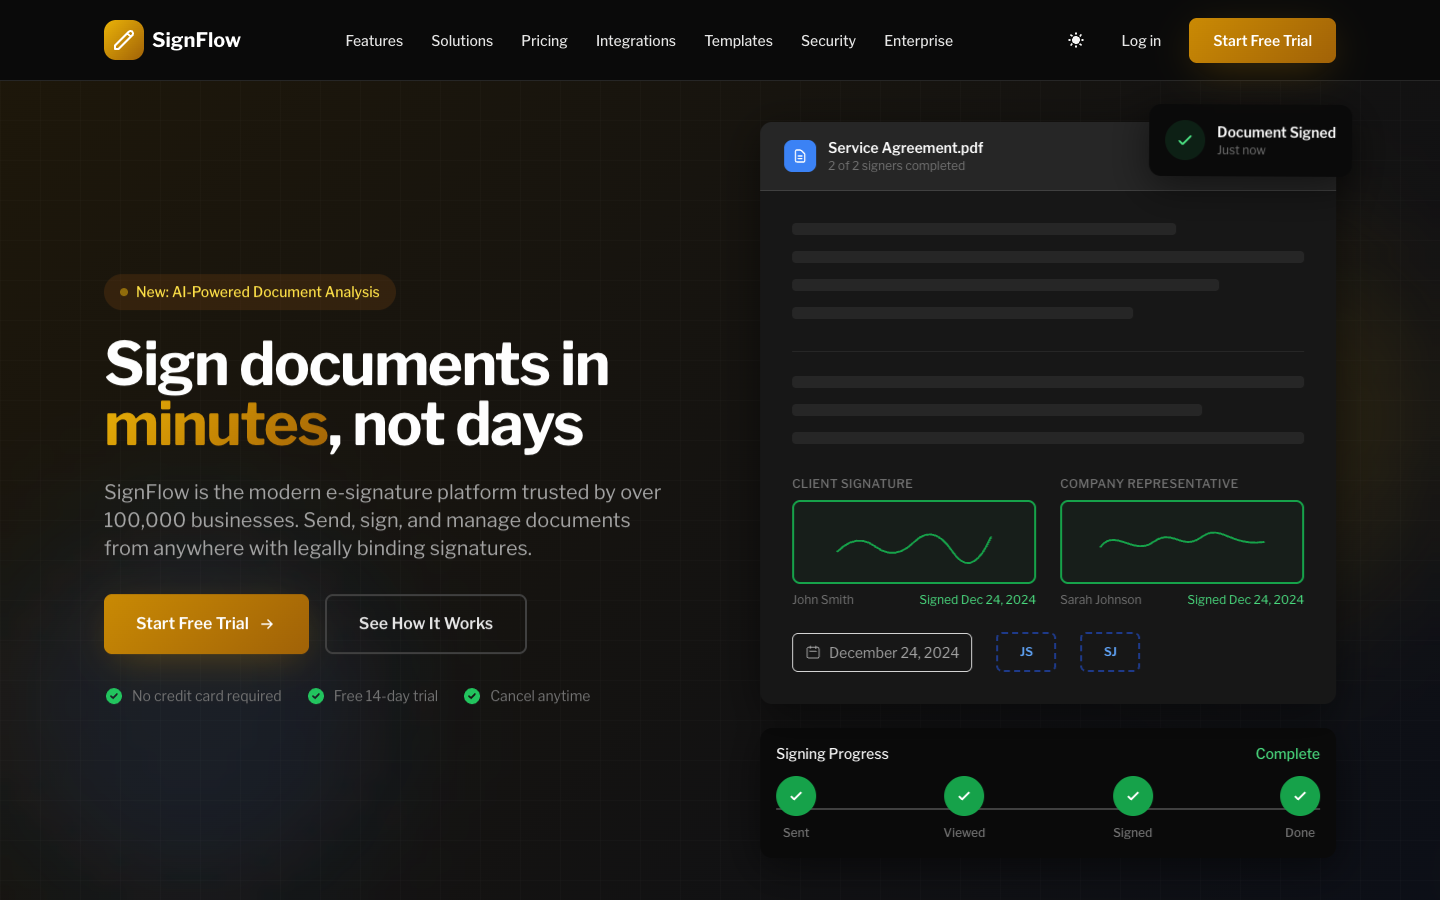Open the Integrations menu
1440x900 pixels.
(x=635, y=40)
